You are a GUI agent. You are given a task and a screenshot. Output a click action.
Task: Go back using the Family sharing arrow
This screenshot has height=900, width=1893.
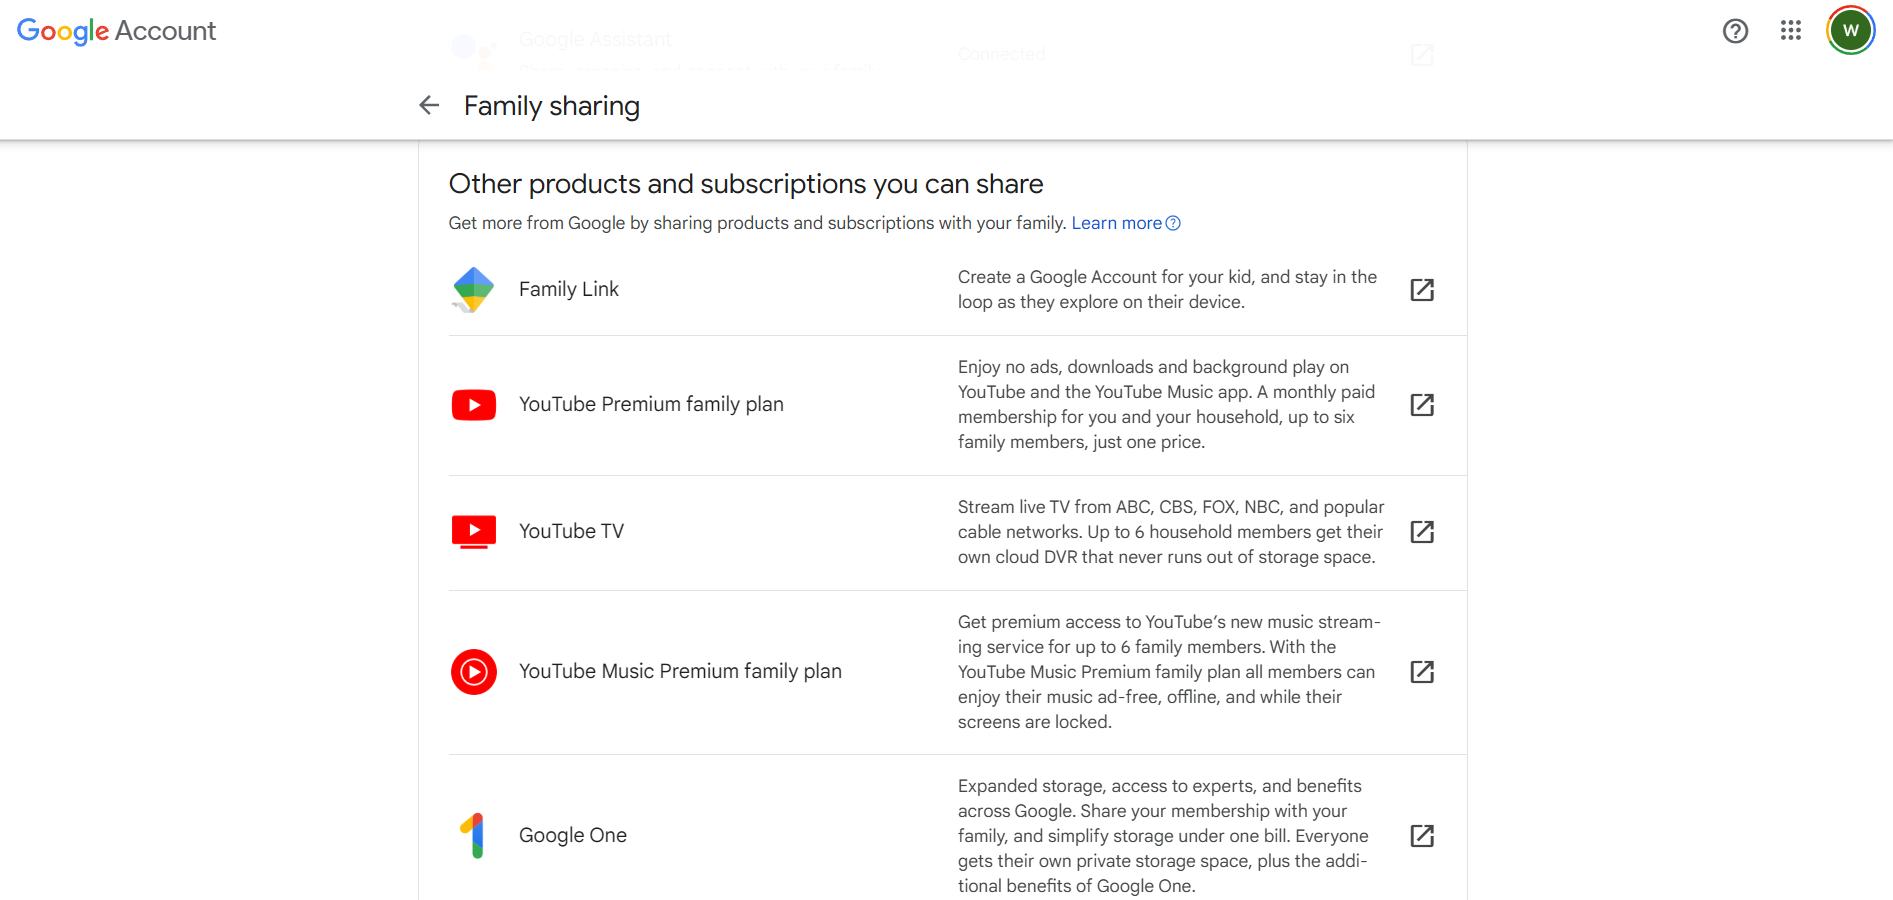[429, 105]
